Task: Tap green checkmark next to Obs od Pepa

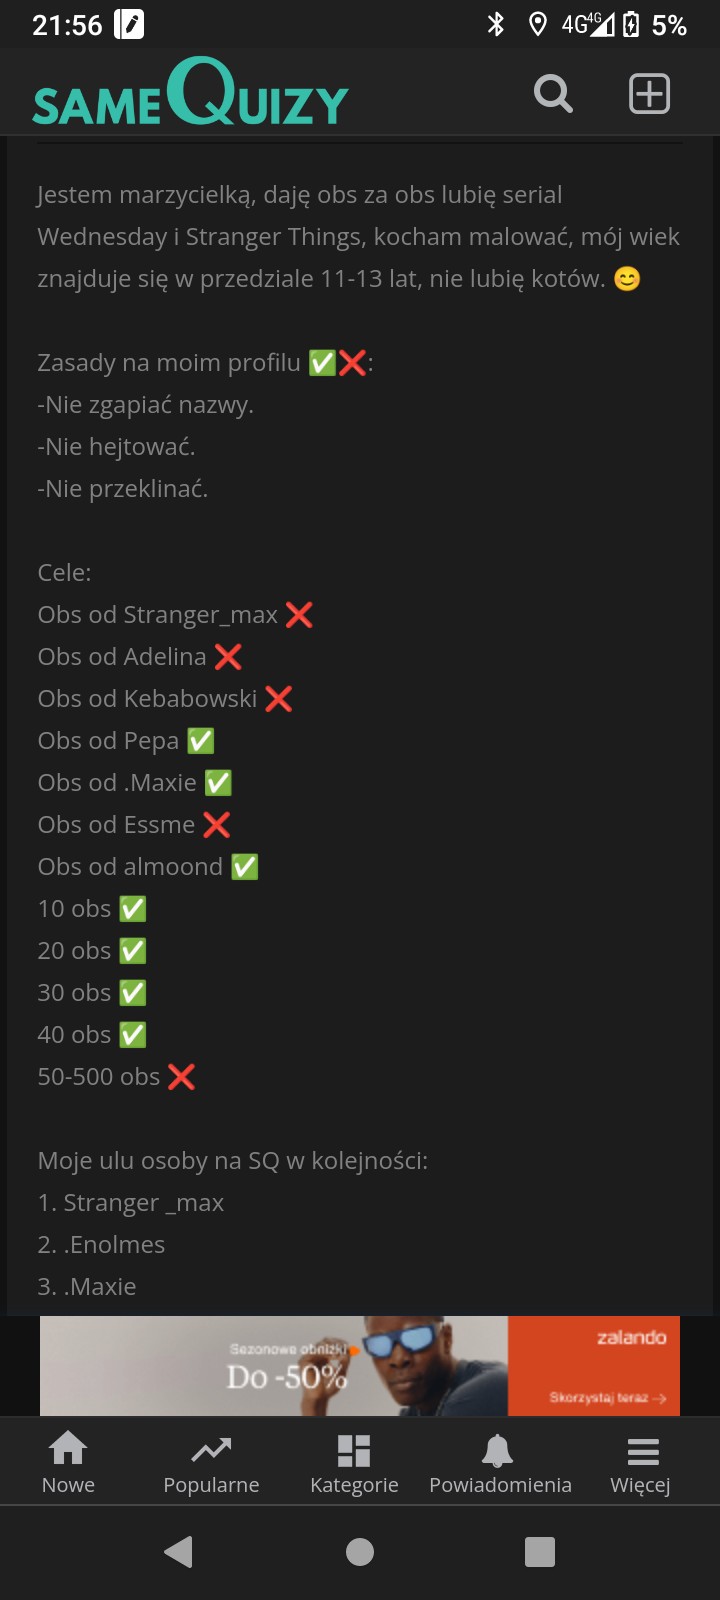Action: 201,741
